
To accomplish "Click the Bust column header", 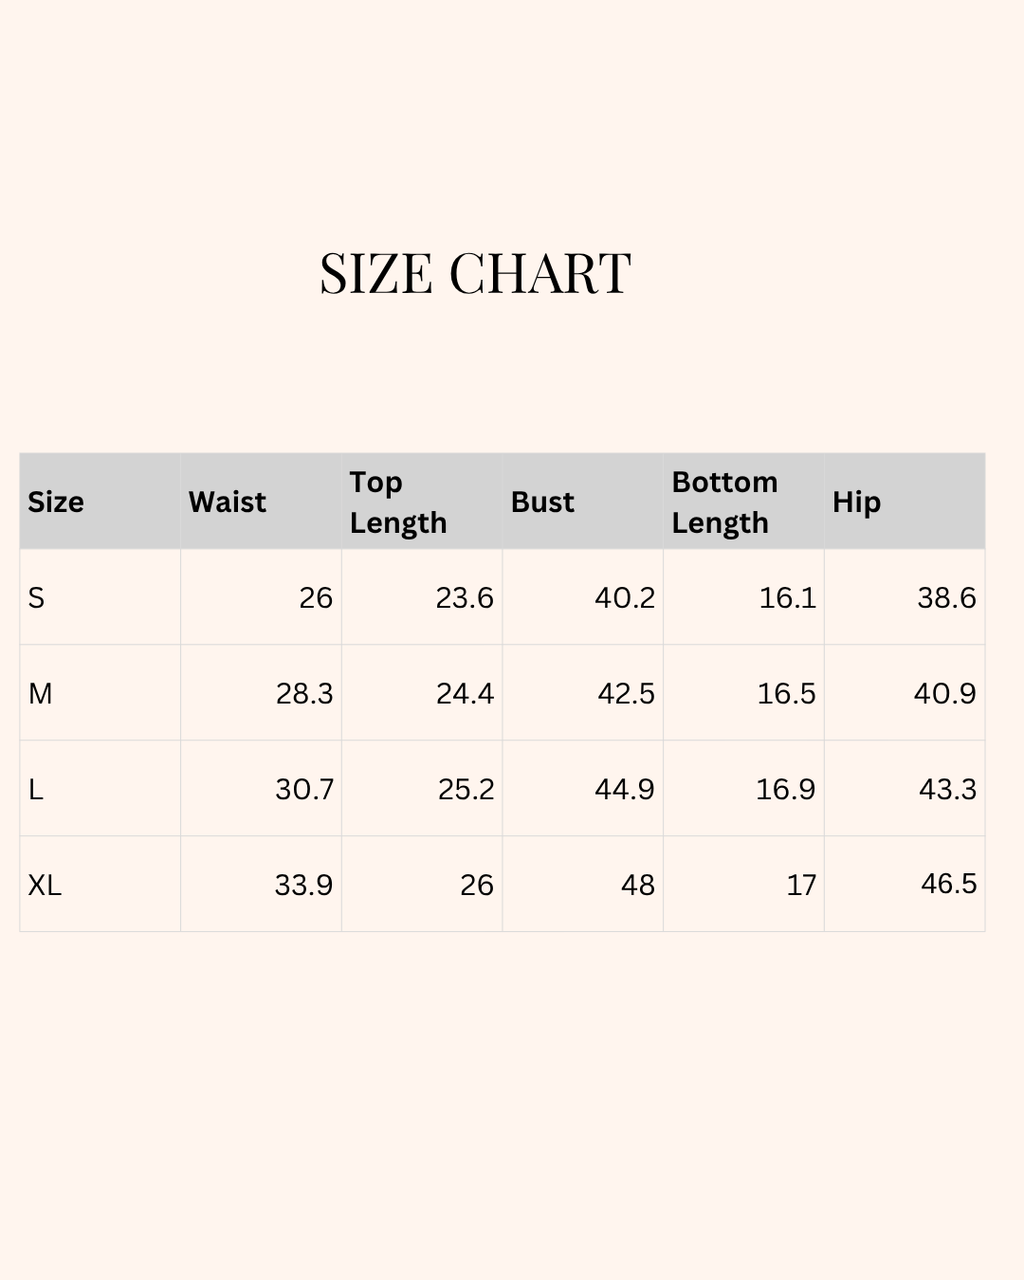I will pyautogui.click(x=543, y=502).
